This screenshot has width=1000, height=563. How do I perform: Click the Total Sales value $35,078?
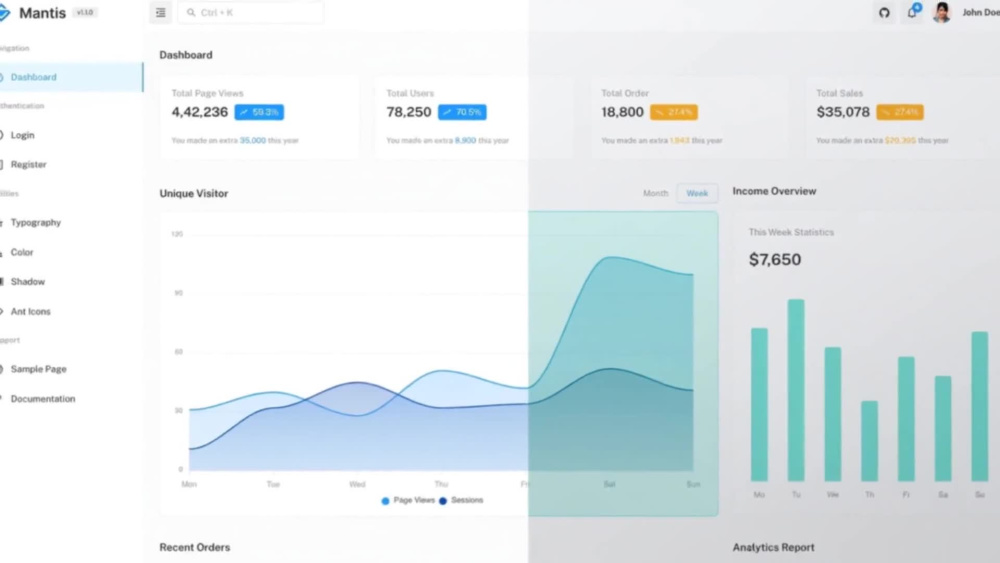pyautogui.click(x=843, y=112)
